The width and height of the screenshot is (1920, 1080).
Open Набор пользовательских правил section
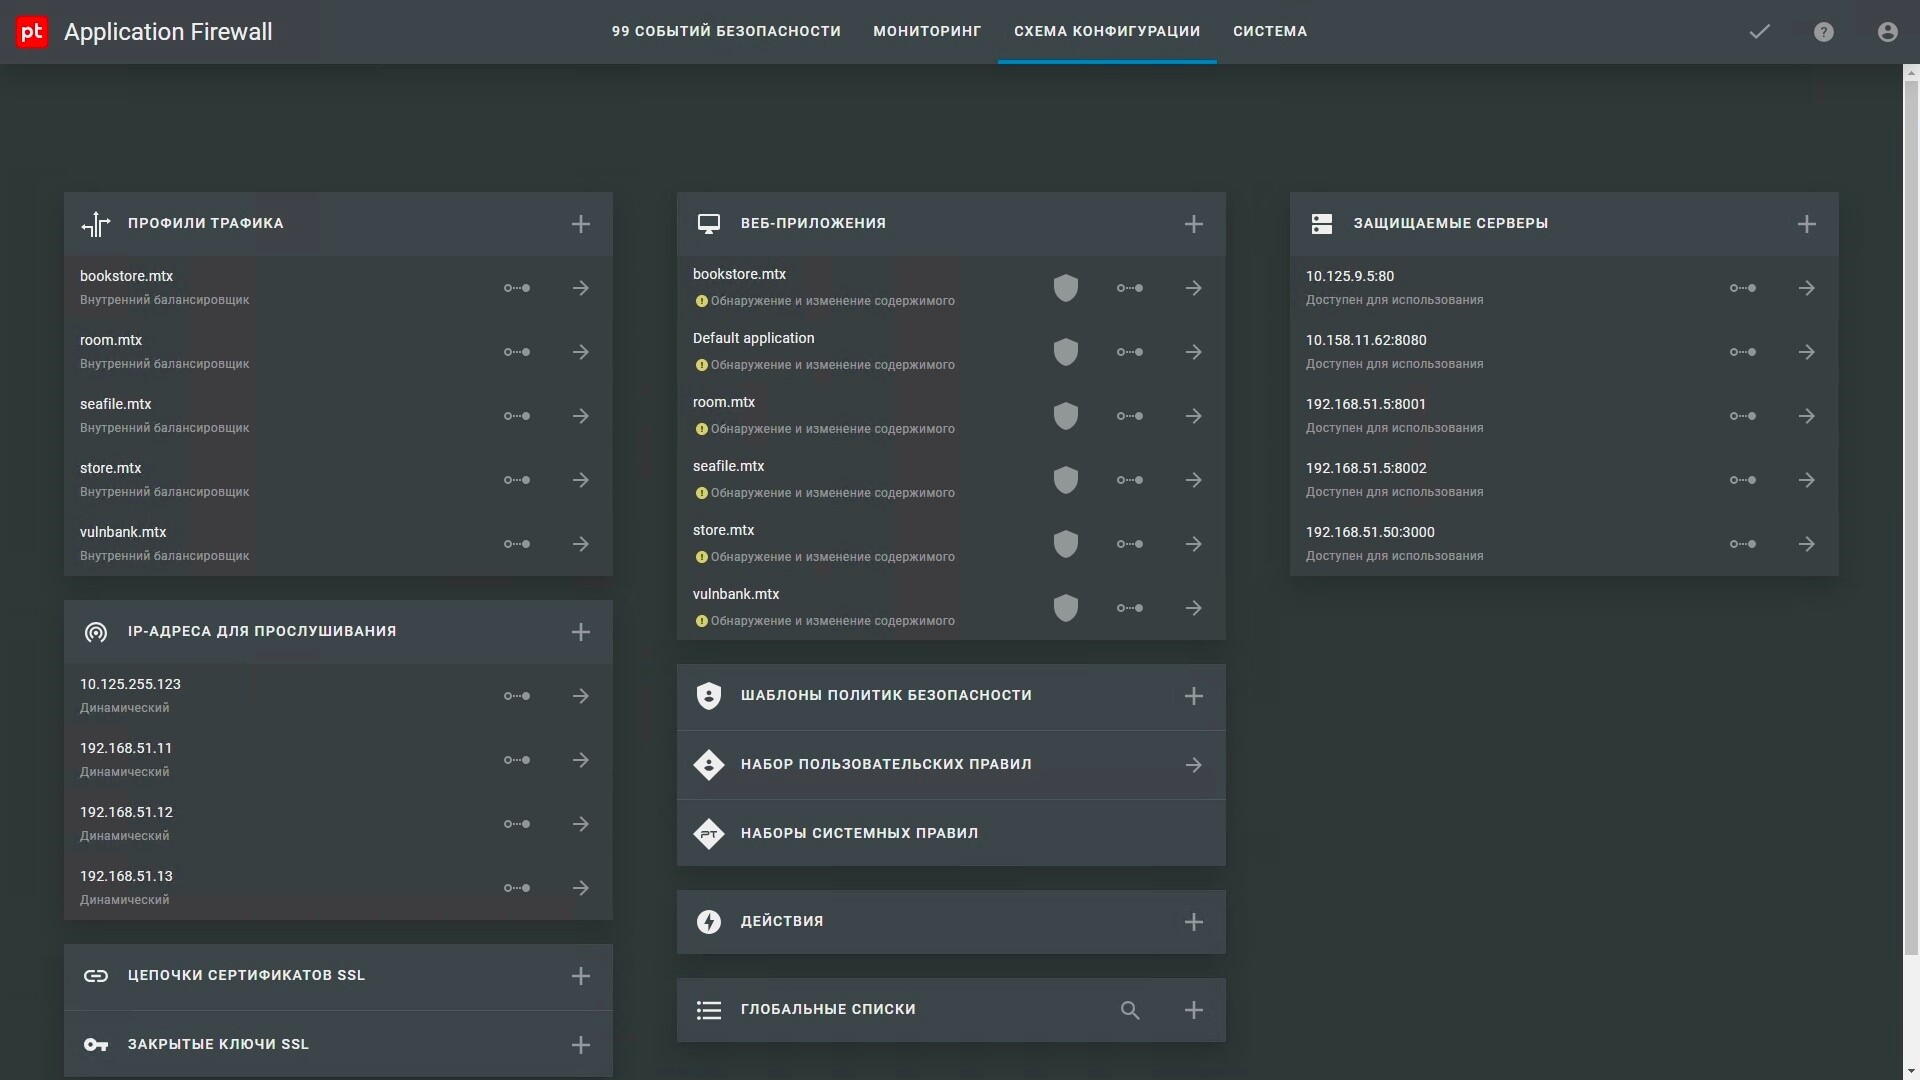[x=951, y=765]
